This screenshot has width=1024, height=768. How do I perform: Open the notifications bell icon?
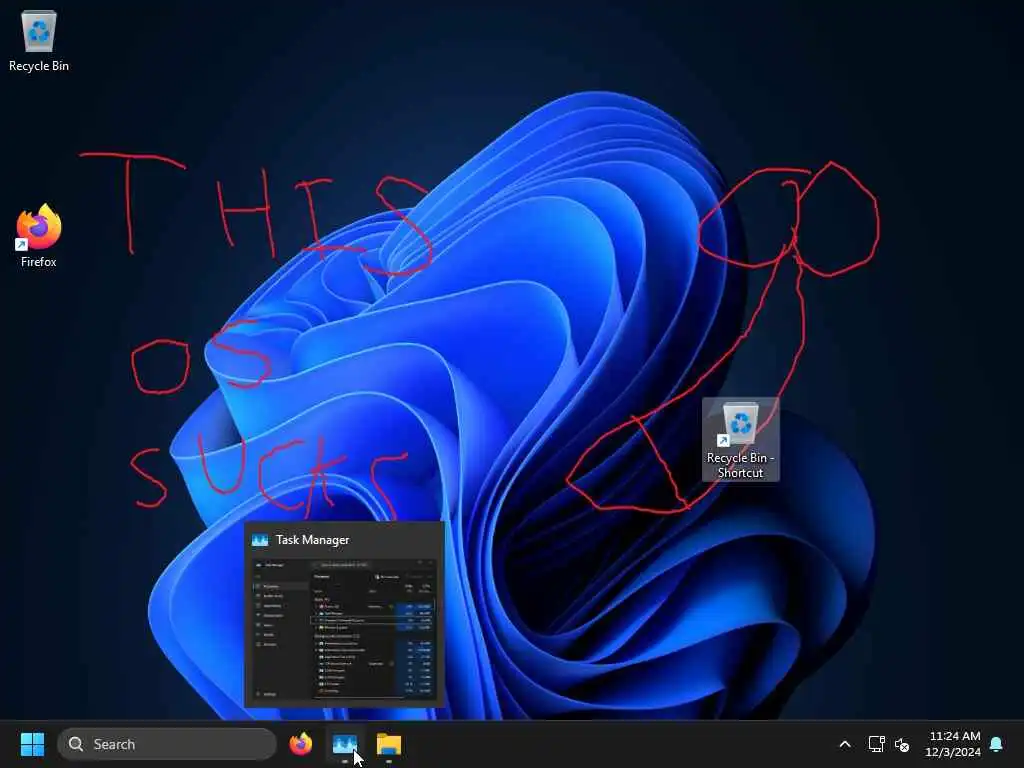click(997, 744)
